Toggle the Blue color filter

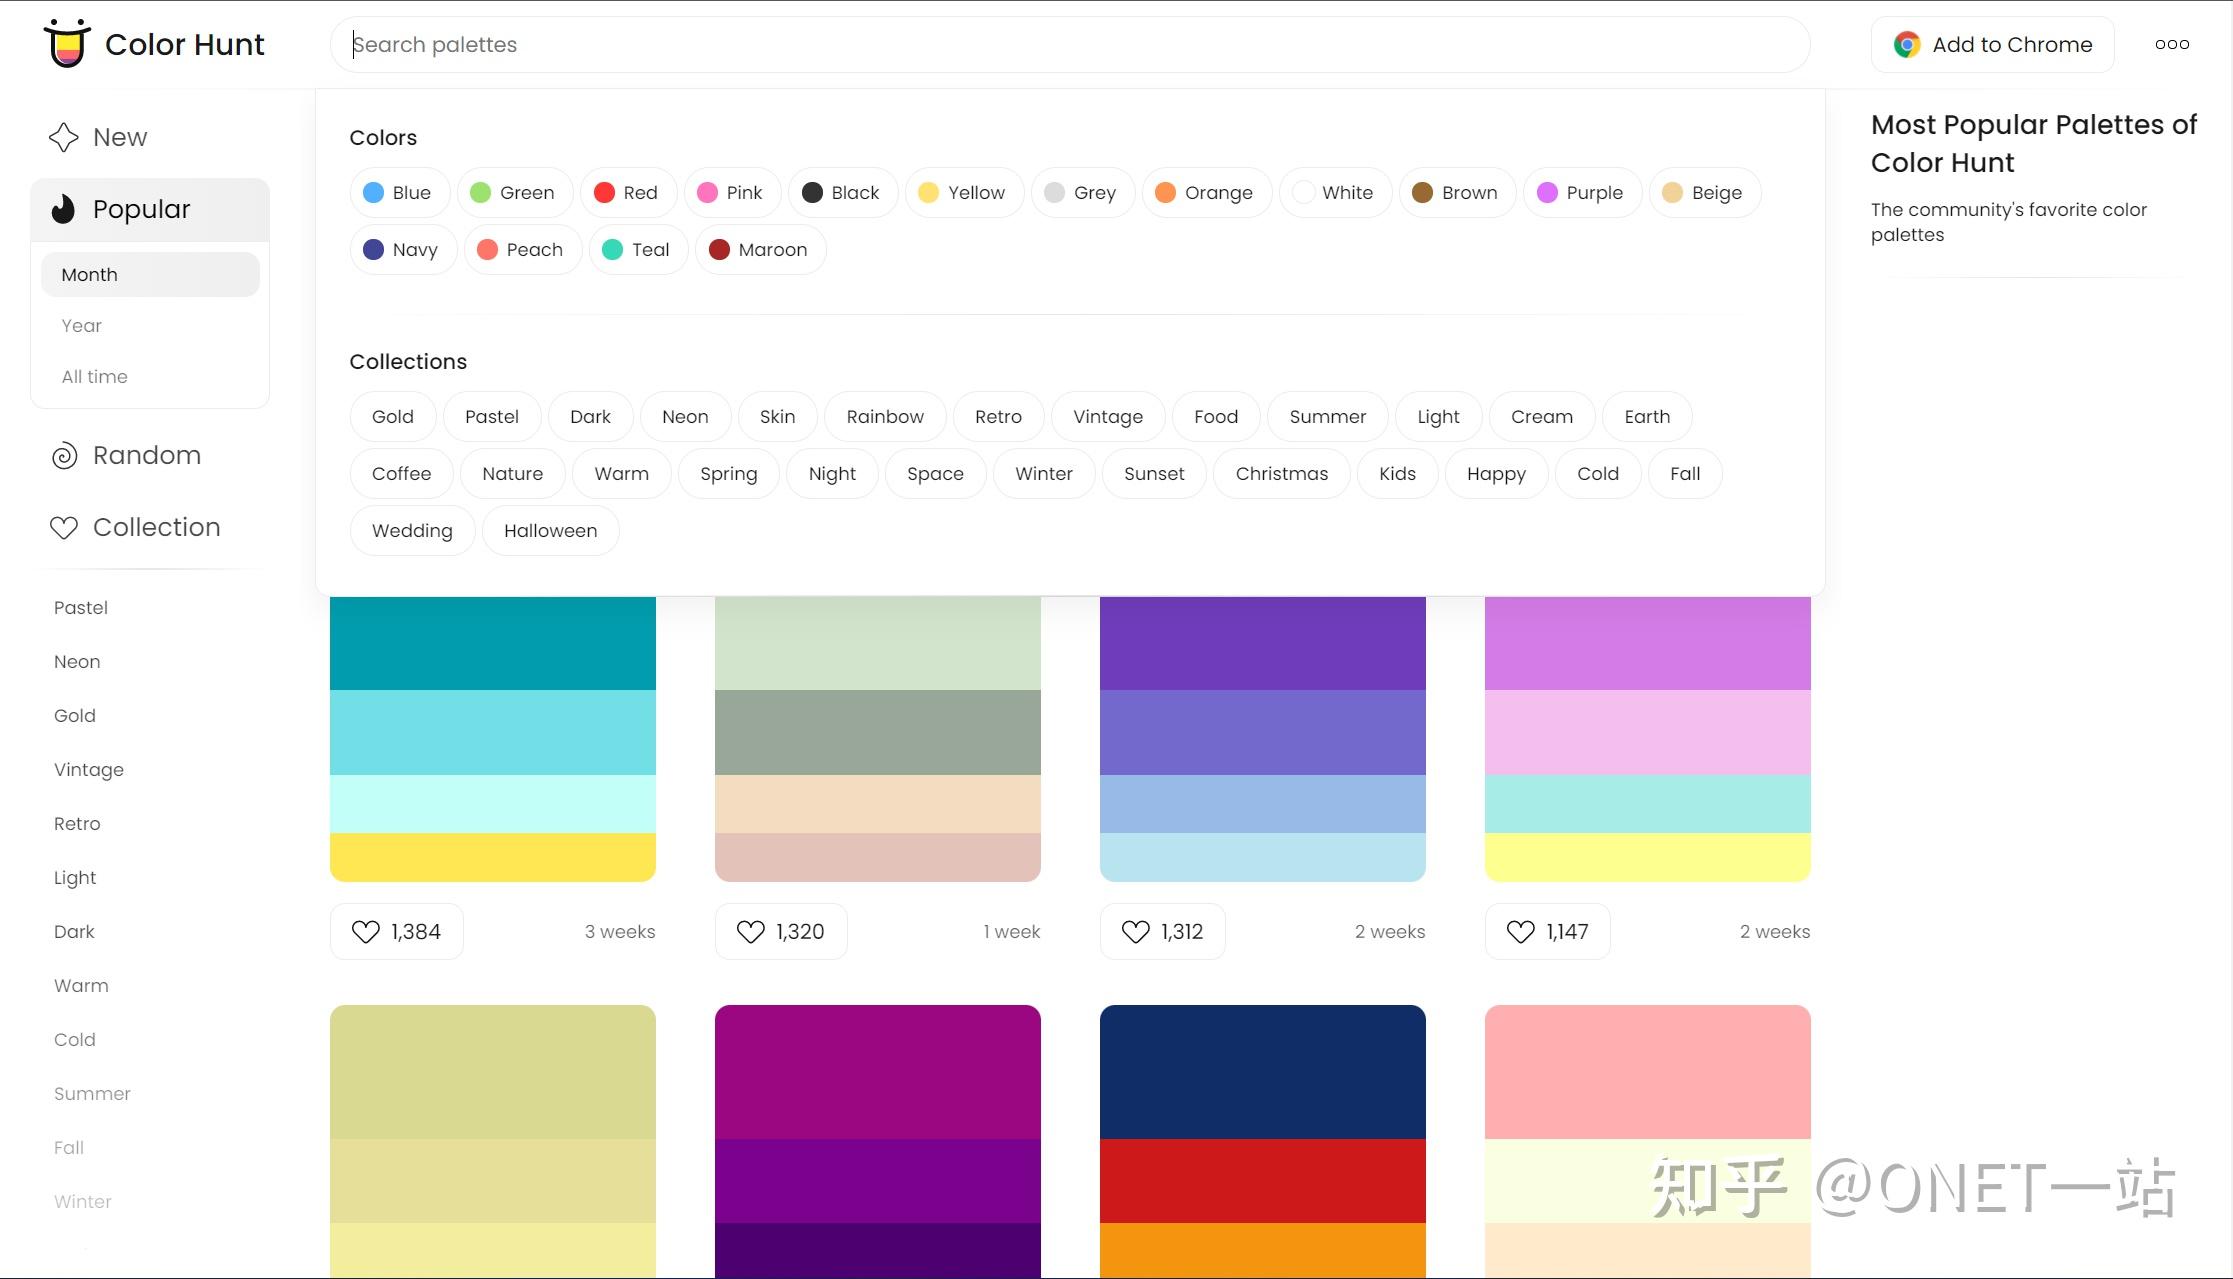[398, 192]
